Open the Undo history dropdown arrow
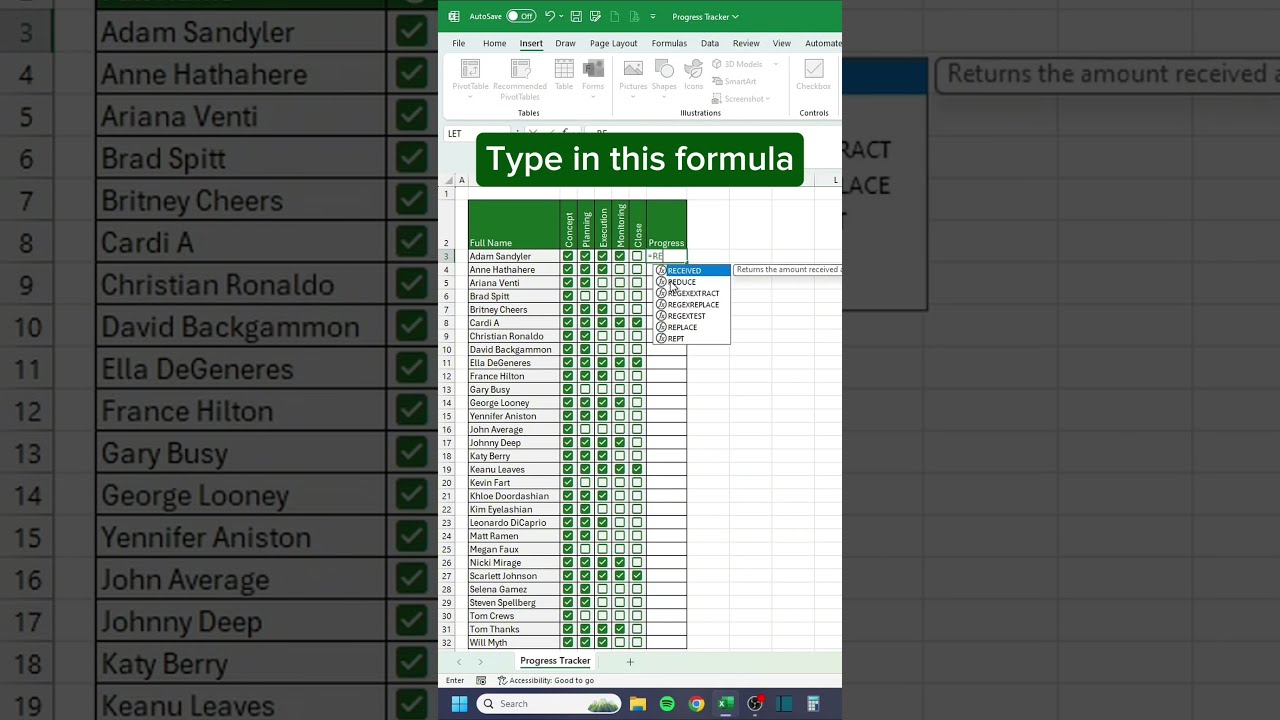The height and width of the screenshot is (720, 1280). click(x=562, y=16)
